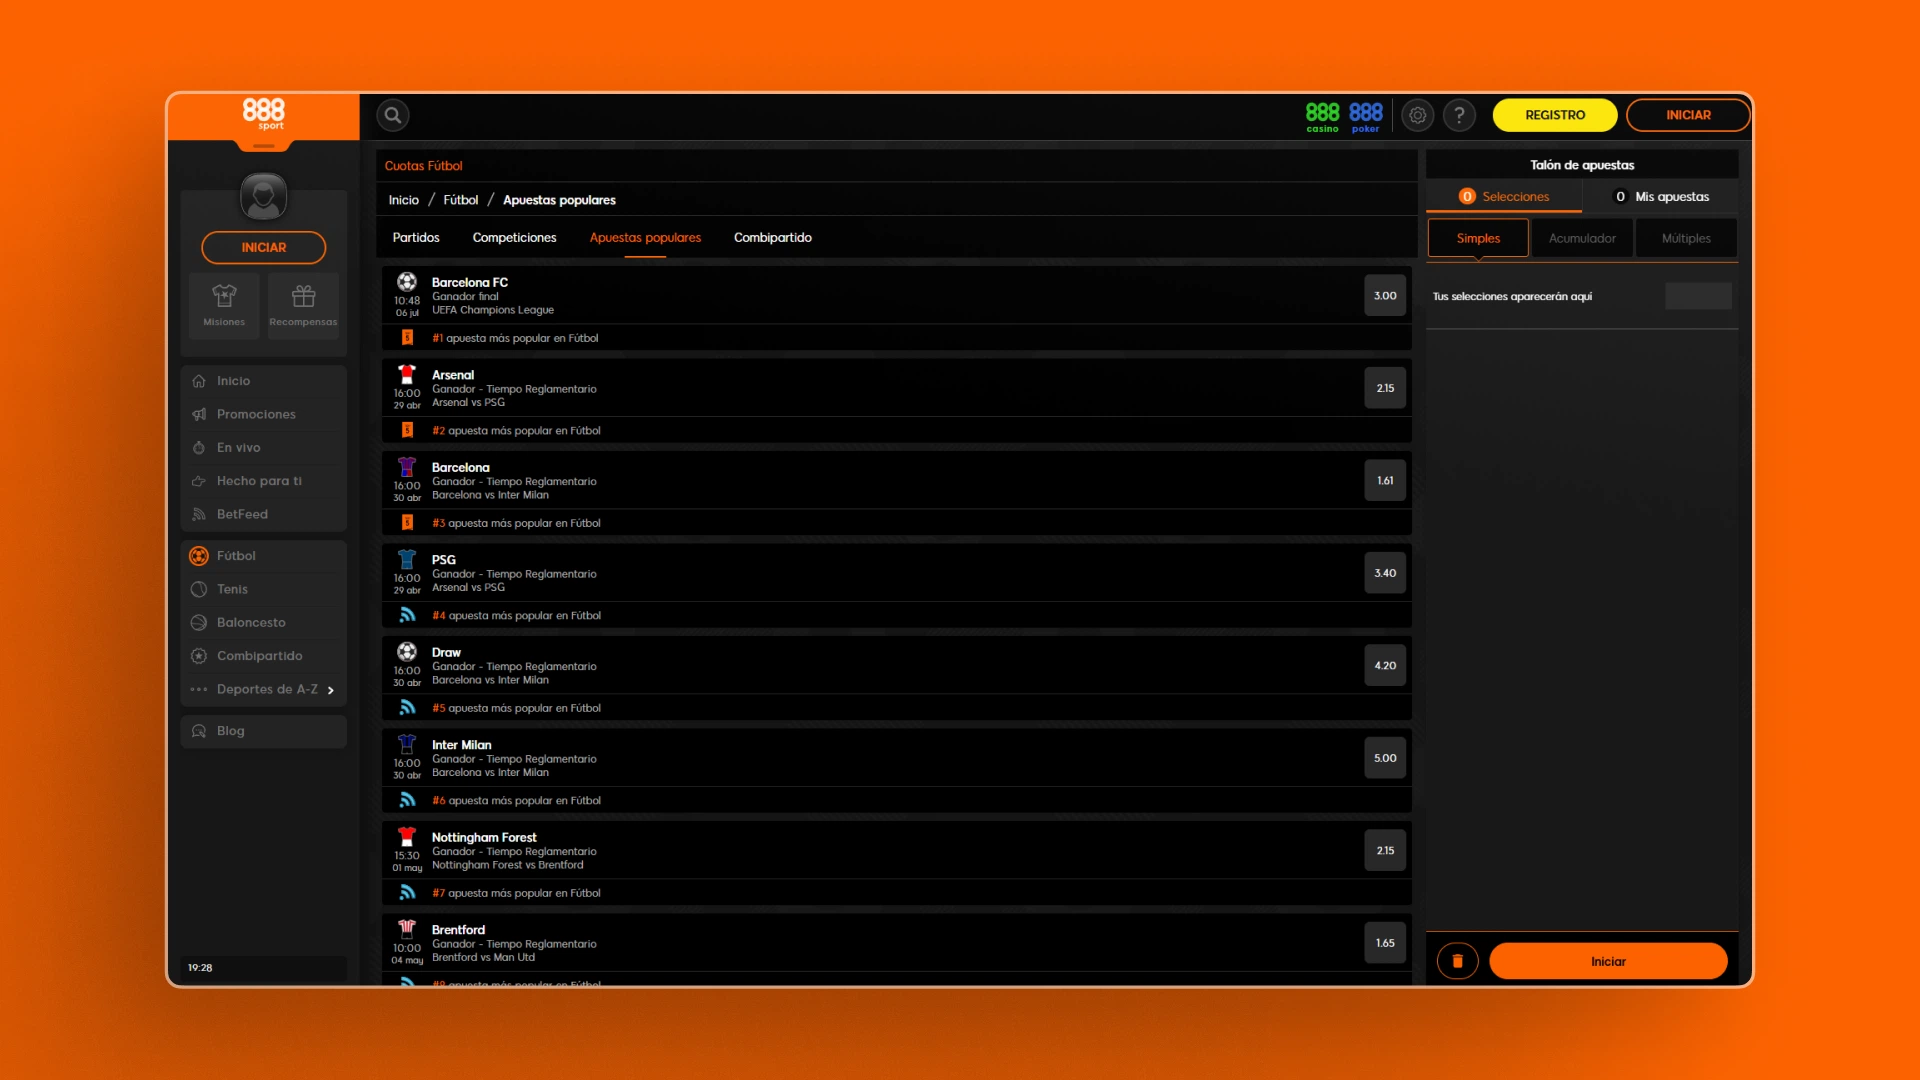Click orange Iniciar betslip button
Screen dimensions: 1920x1080
[1608, 961]
